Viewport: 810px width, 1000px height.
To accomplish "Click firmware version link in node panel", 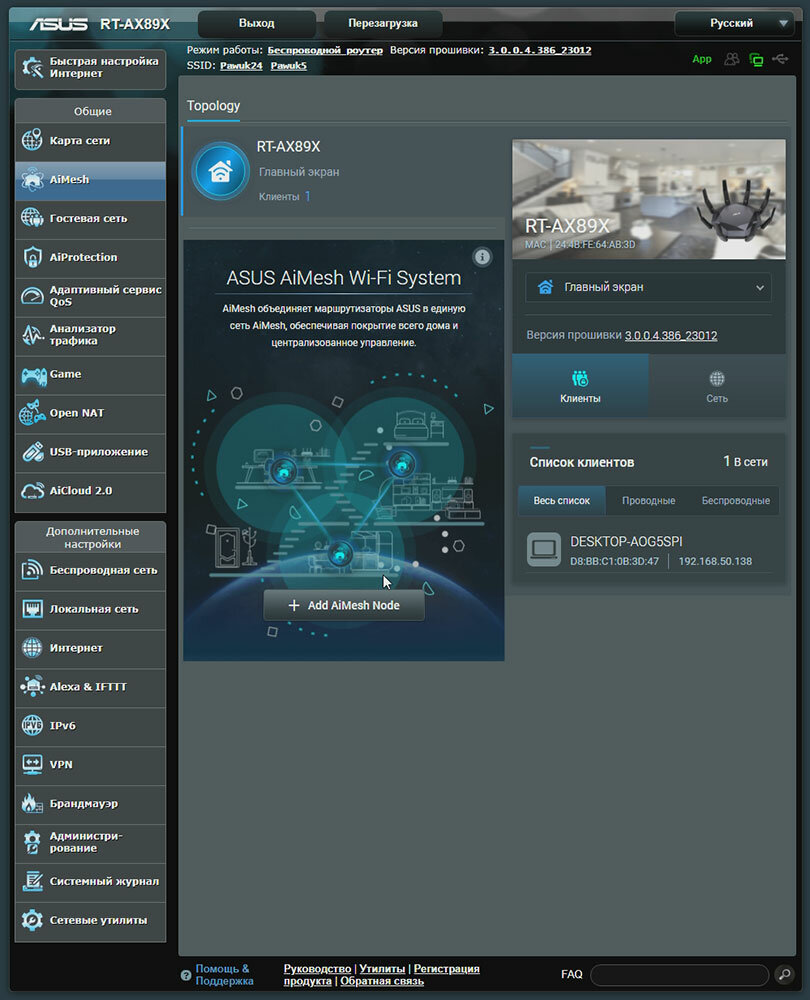I will pos(671,335).
